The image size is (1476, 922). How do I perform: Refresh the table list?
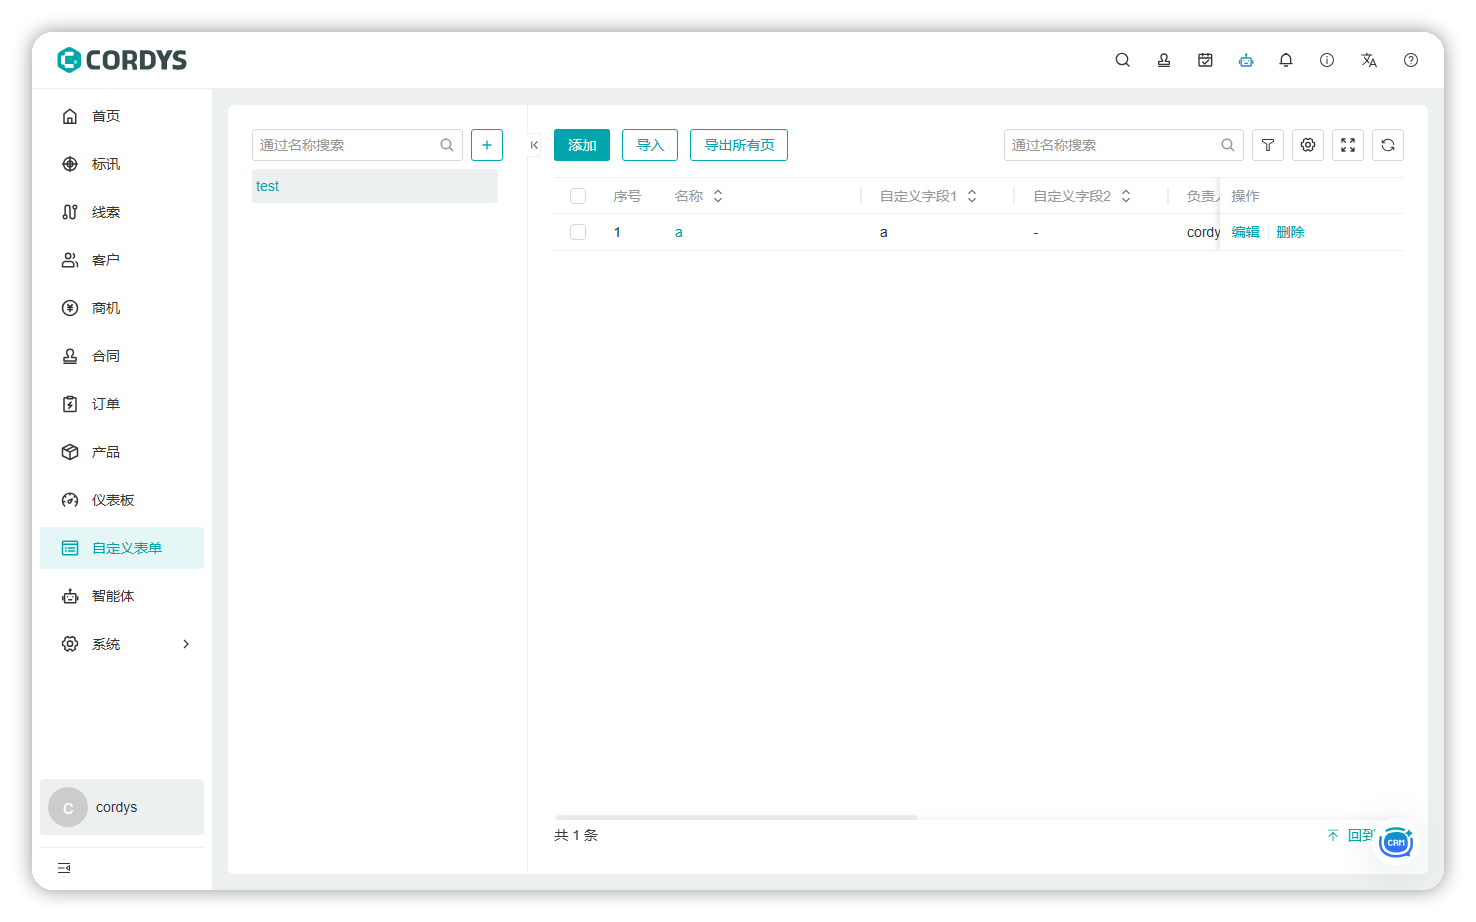1388,145
